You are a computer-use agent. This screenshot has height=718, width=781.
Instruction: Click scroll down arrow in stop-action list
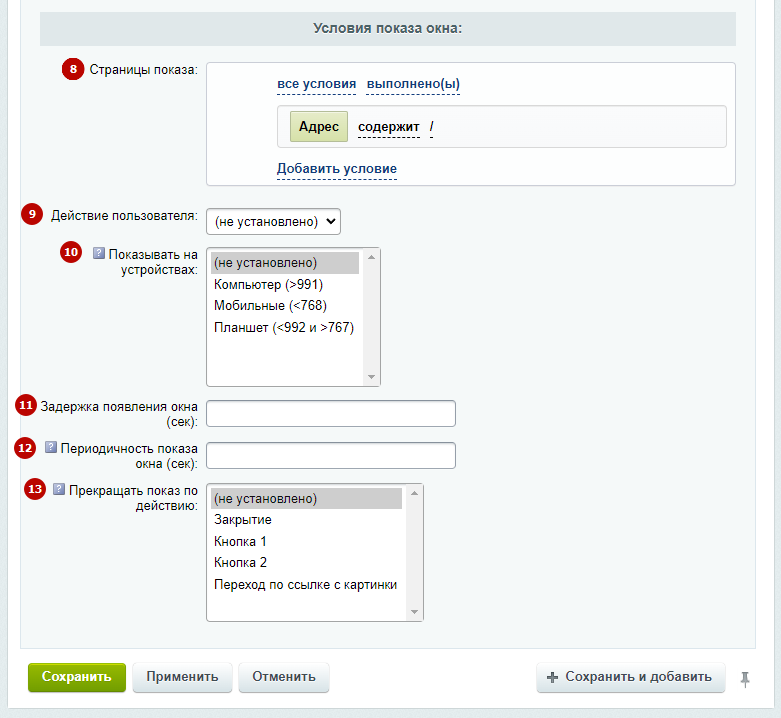click(414, 612)
